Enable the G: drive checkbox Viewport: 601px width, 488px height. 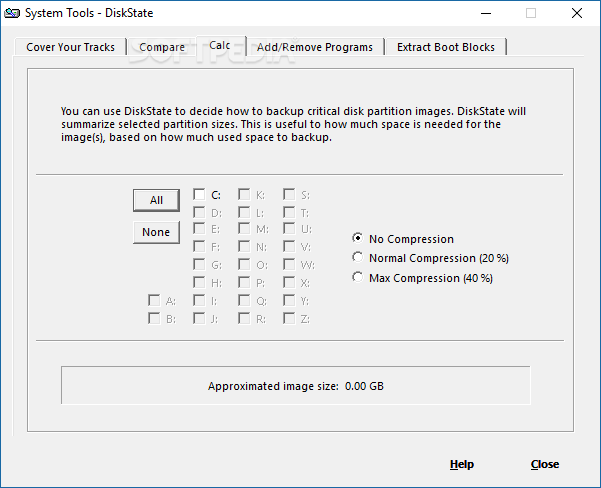point(199,264)
